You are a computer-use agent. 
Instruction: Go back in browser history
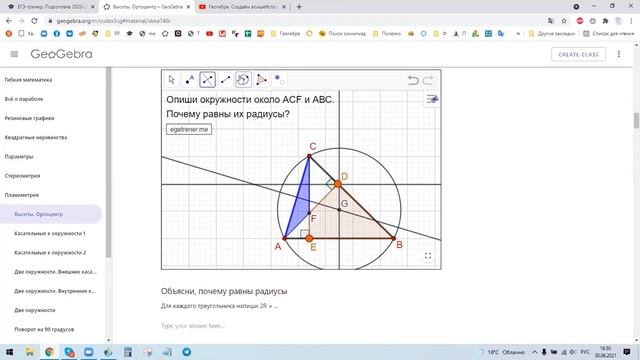click(9, 20)
